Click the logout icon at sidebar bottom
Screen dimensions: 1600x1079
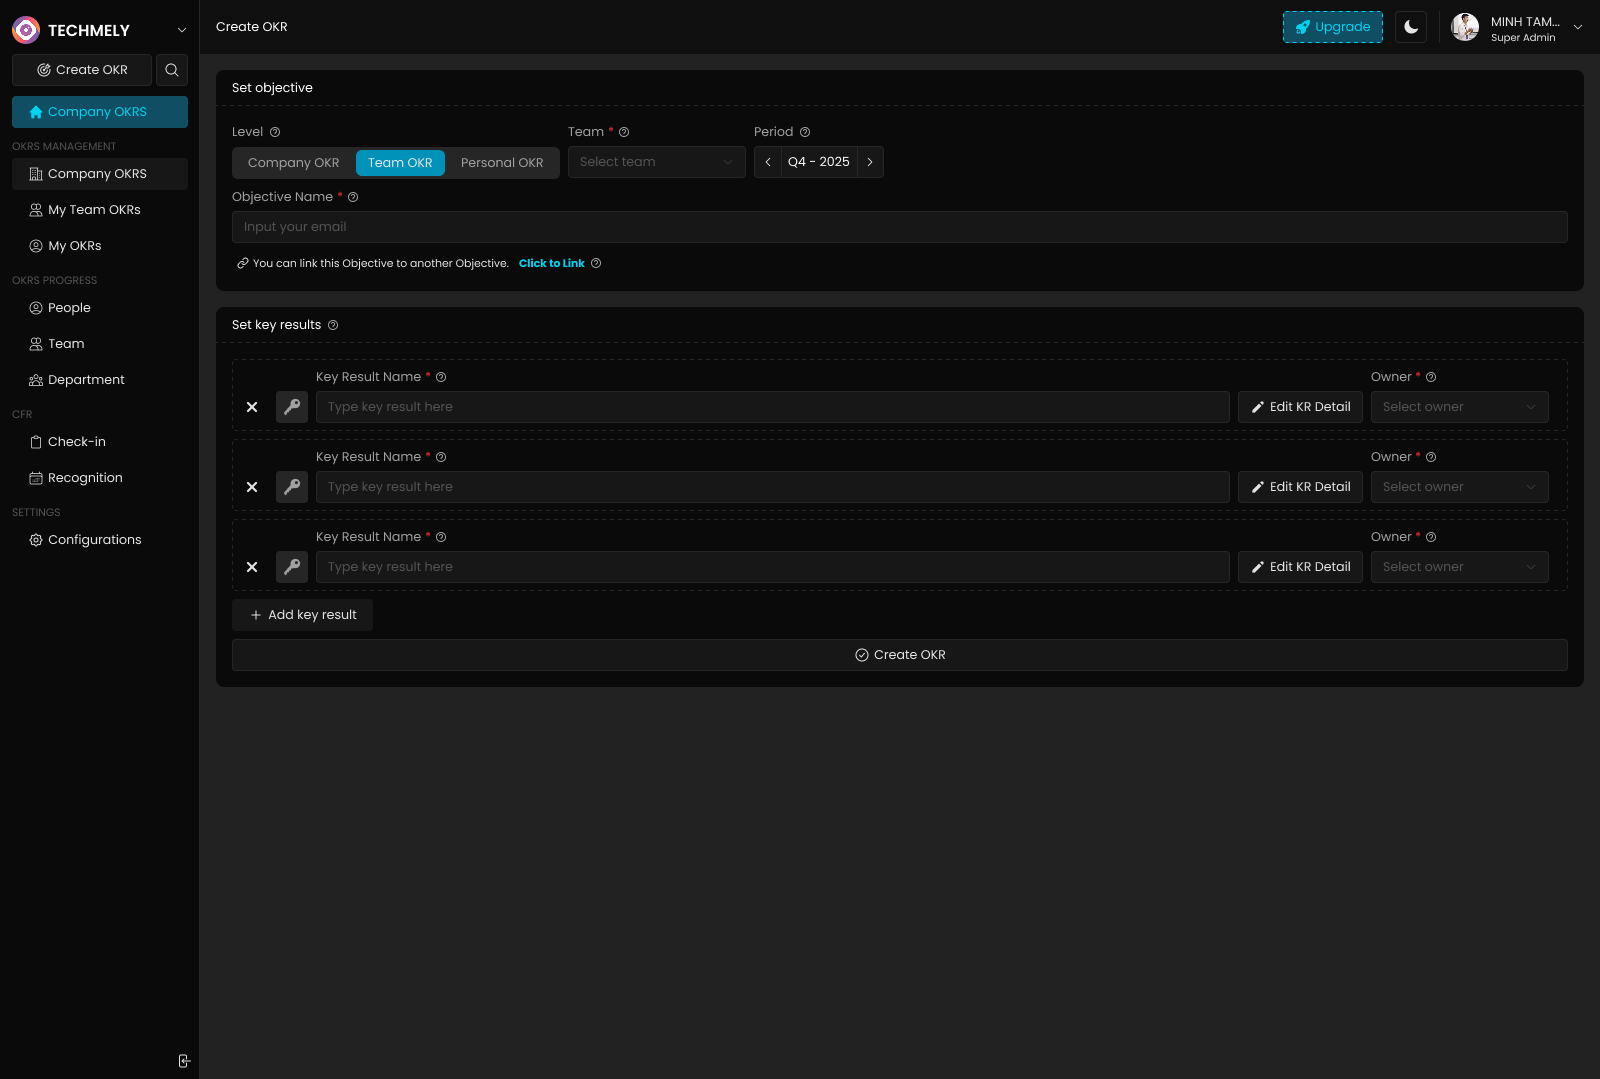184,1061
